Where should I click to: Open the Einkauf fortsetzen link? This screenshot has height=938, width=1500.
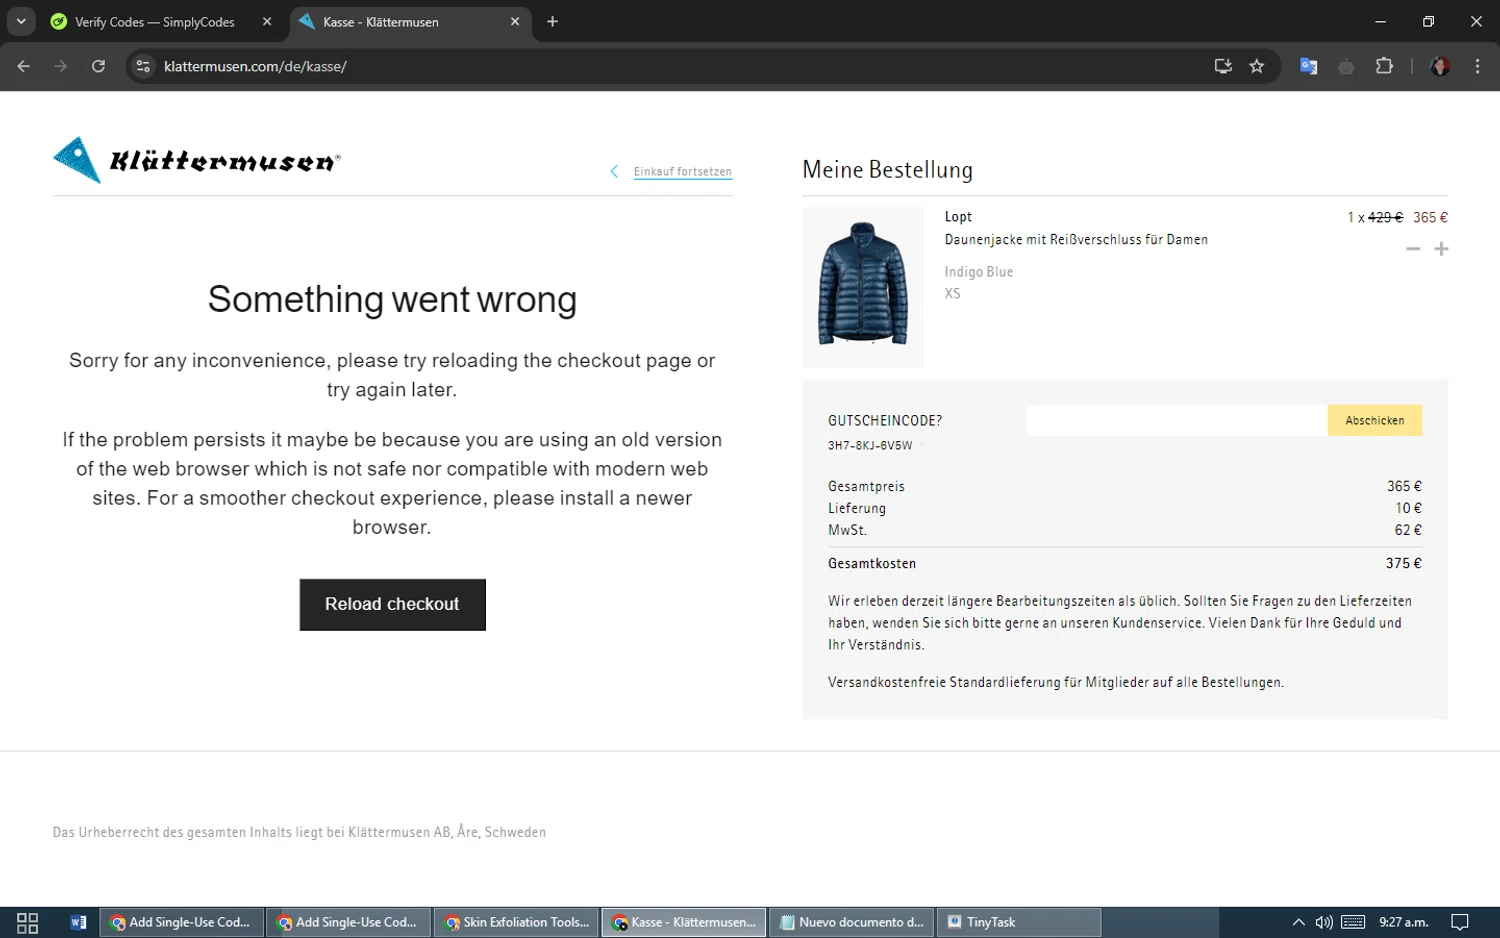(x=683, y=172)
